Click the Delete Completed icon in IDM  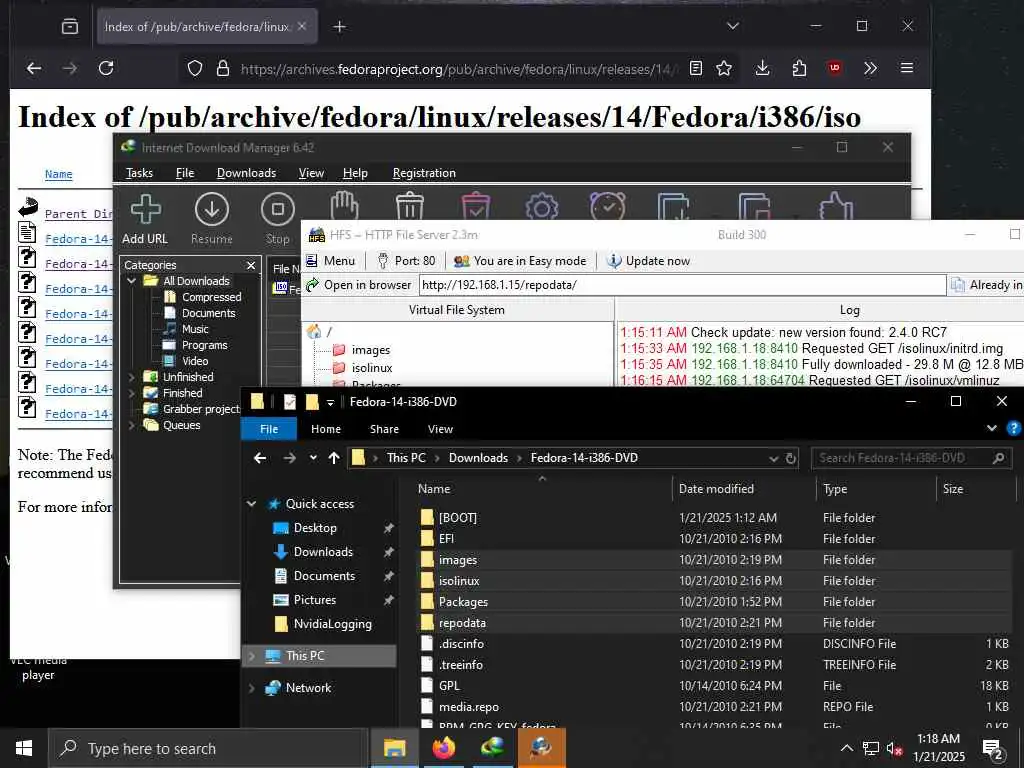(476, 208)
